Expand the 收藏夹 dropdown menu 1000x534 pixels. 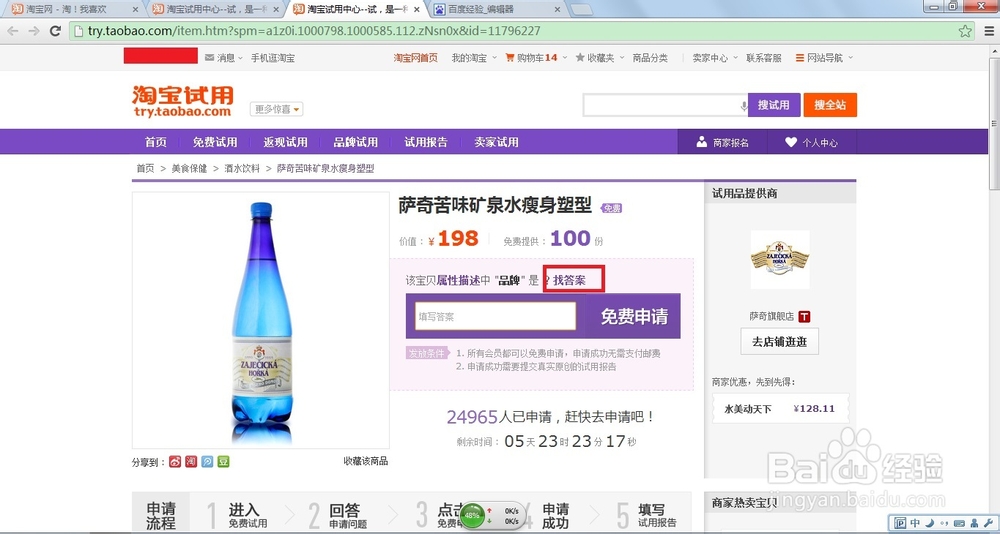coord(600,57)
